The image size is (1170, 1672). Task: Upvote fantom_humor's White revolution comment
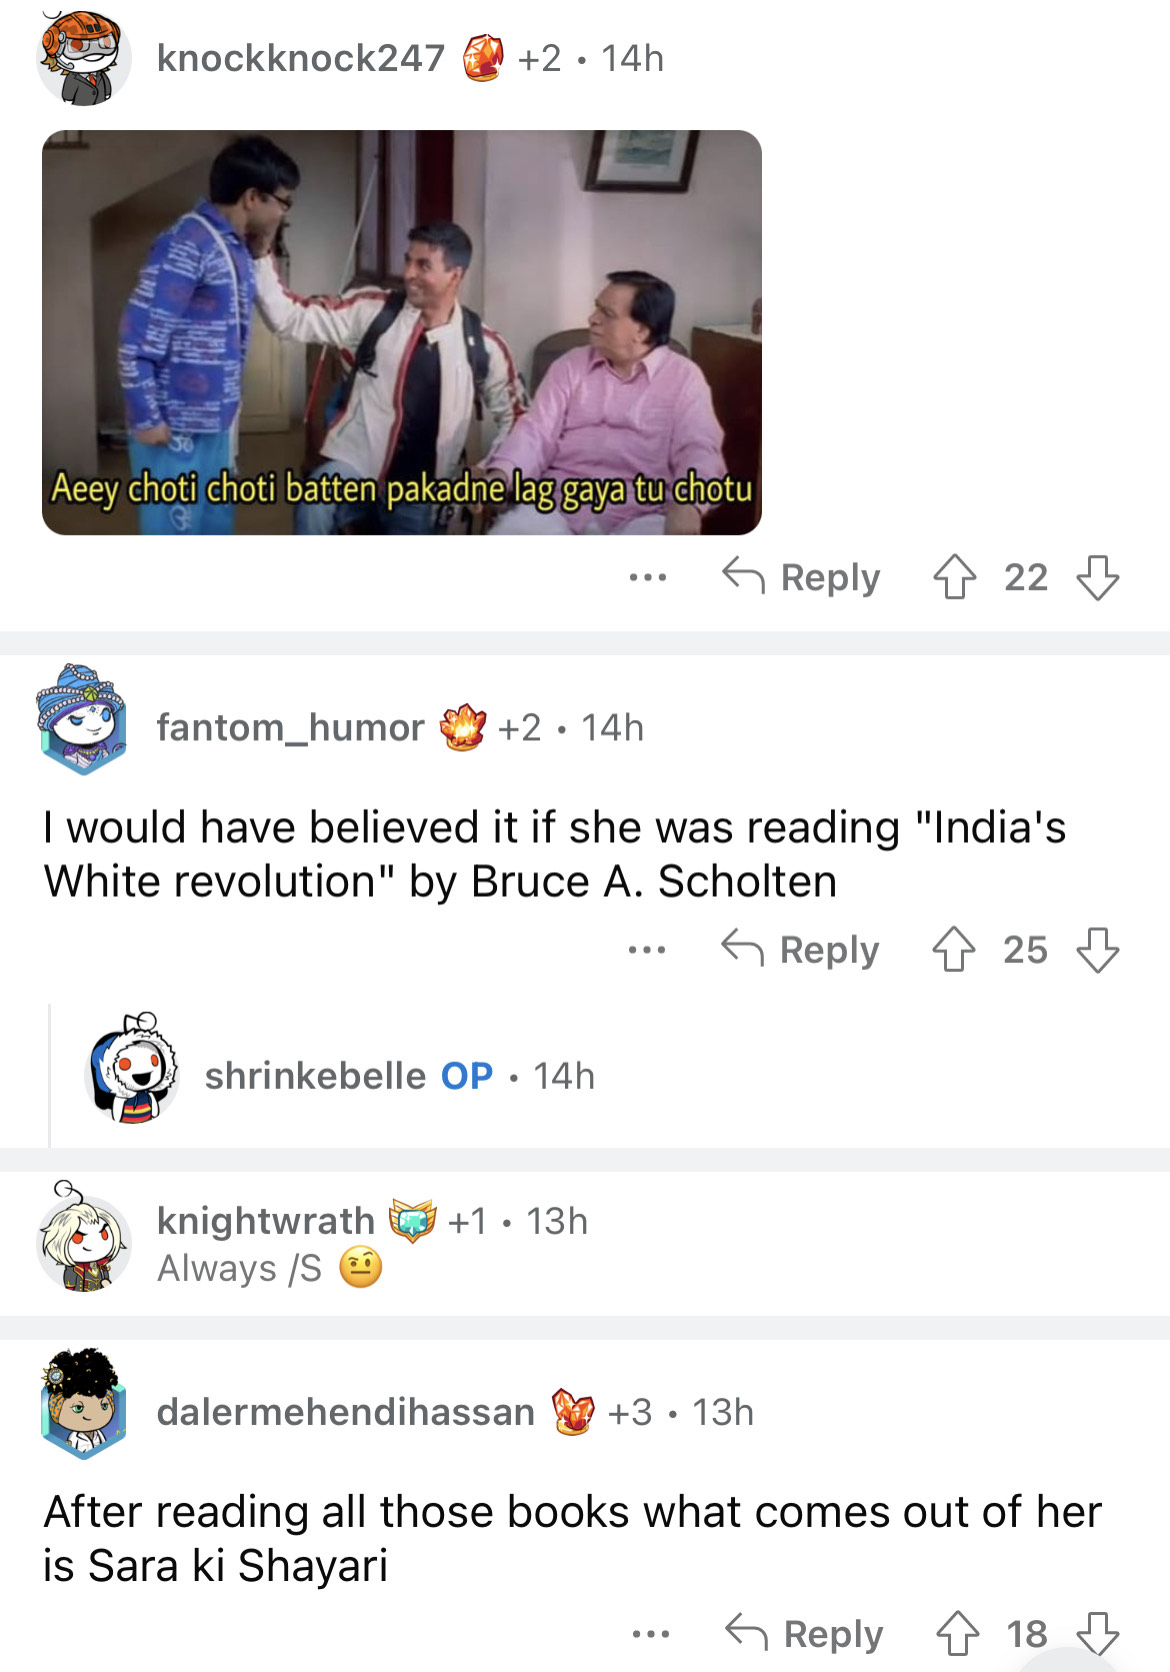[x=953, y=949]
